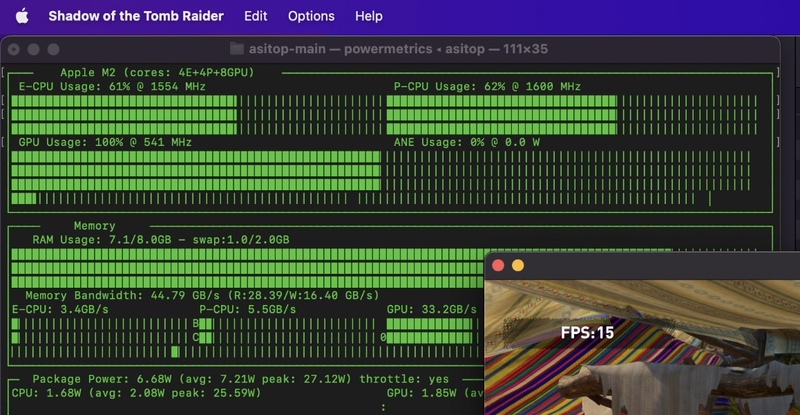
Task: Open the Options menu
Action: 311,16
